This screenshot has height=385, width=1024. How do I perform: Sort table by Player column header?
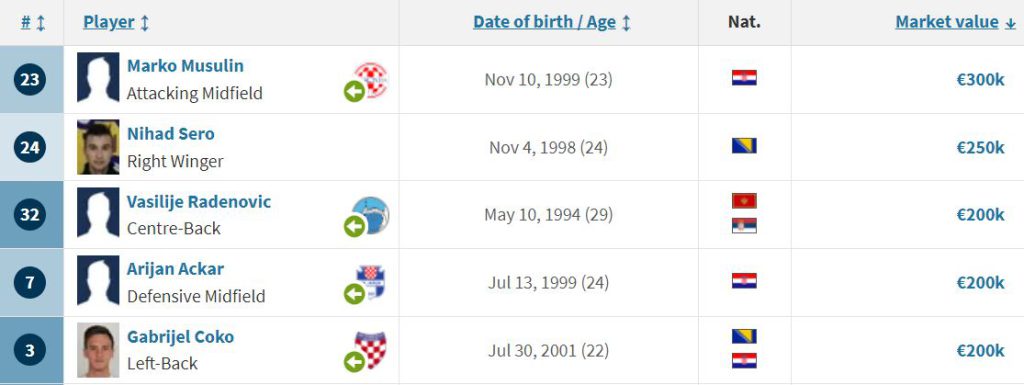(116, 22)
